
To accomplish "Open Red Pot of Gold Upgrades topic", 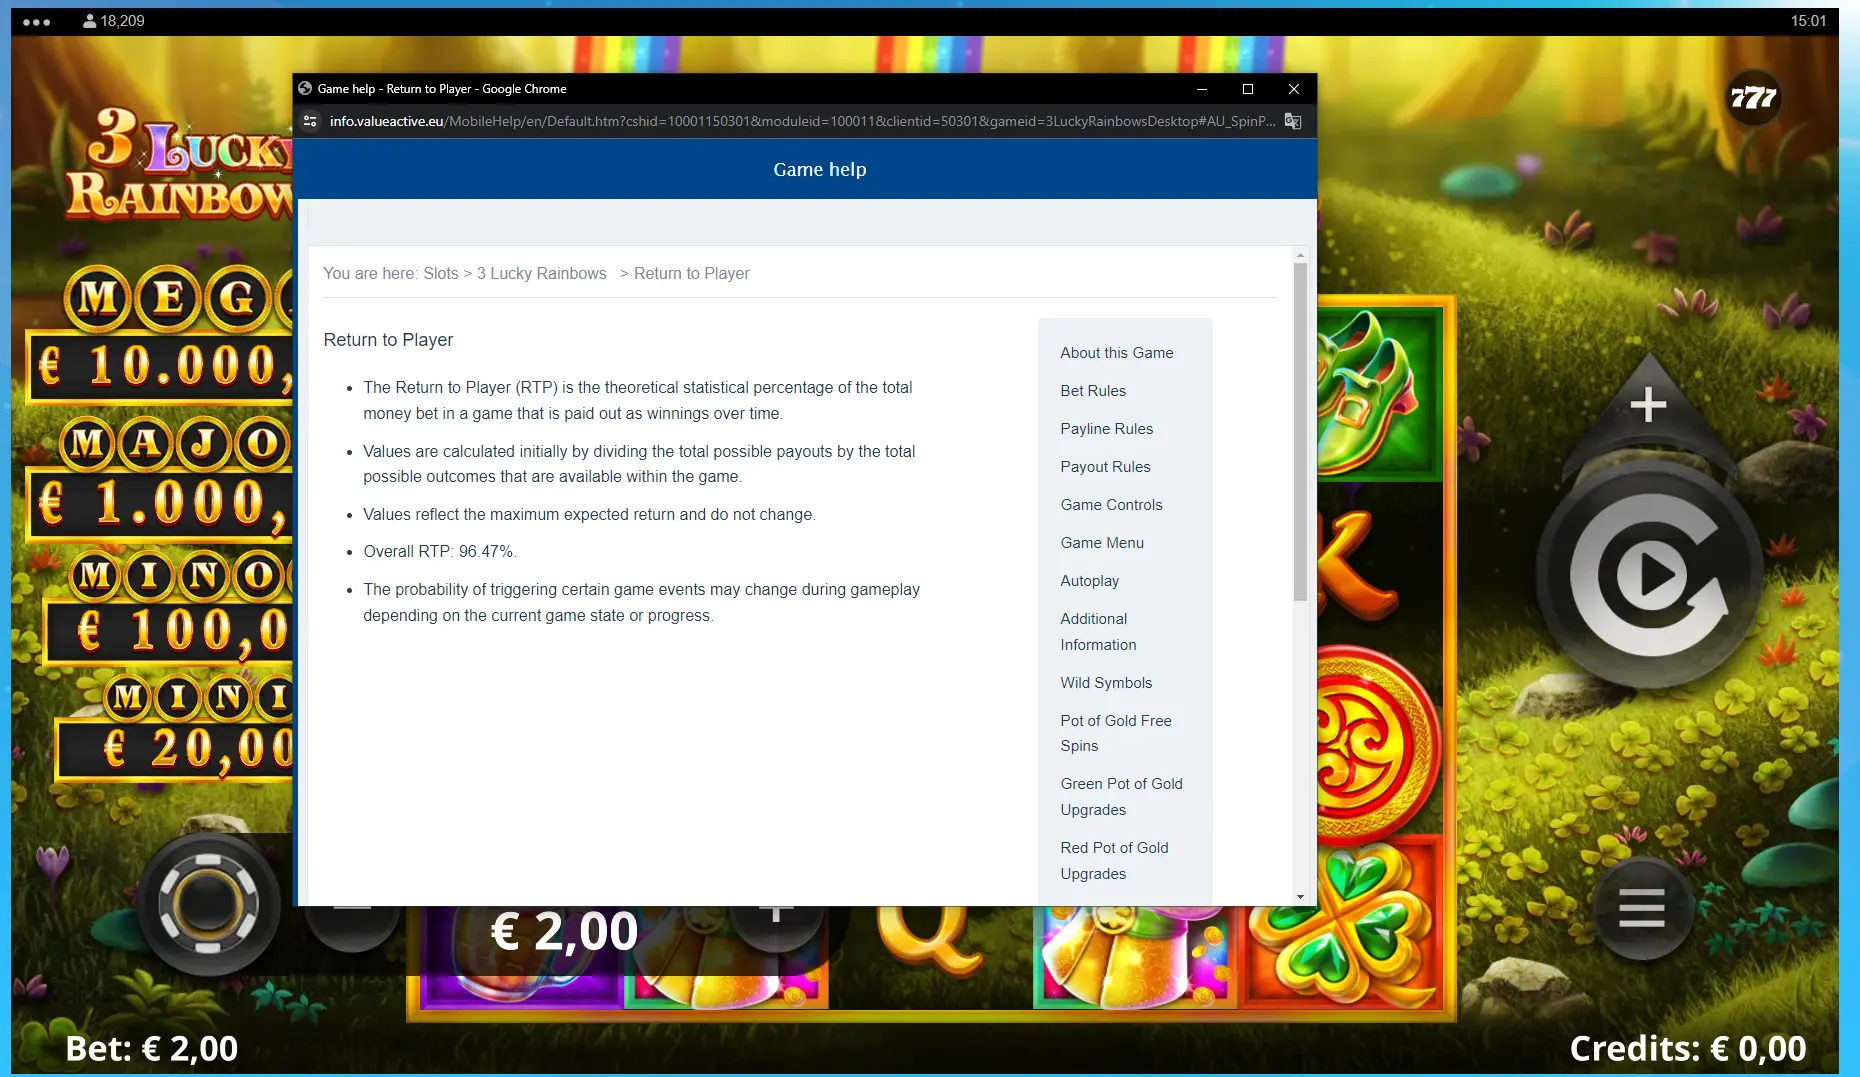I will 1114,861.
